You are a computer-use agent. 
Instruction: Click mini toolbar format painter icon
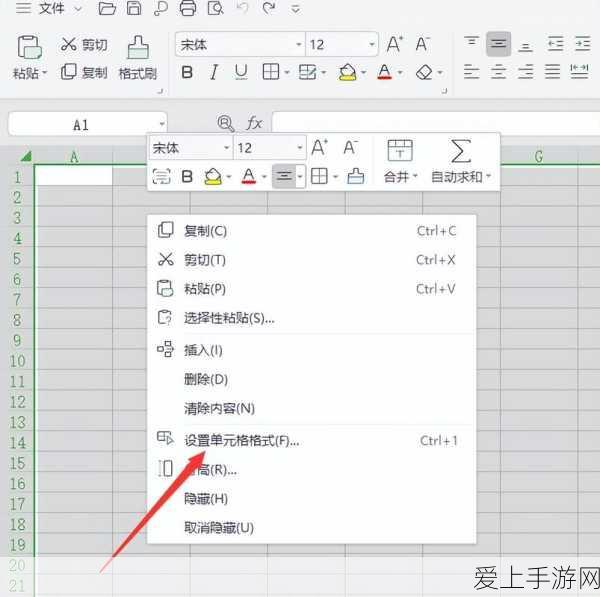[x=355, y=176]
